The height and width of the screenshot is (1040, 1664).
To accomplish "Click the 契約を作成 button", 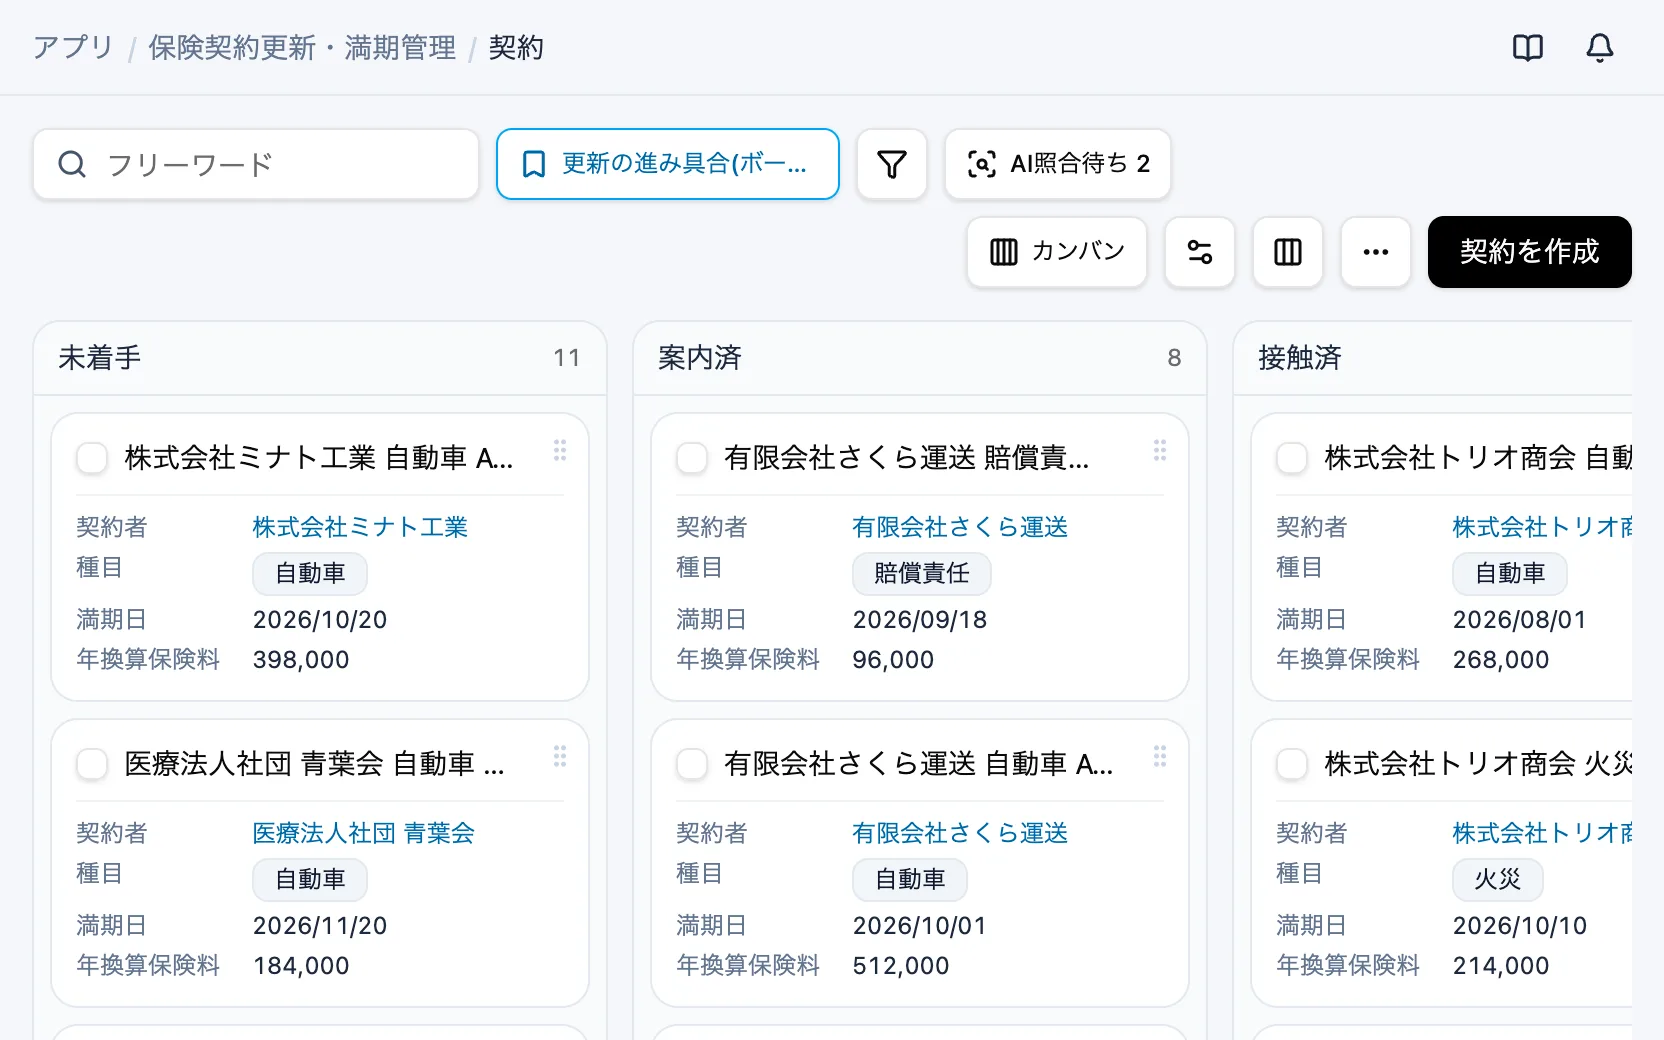I will [x=1530, y=252].
